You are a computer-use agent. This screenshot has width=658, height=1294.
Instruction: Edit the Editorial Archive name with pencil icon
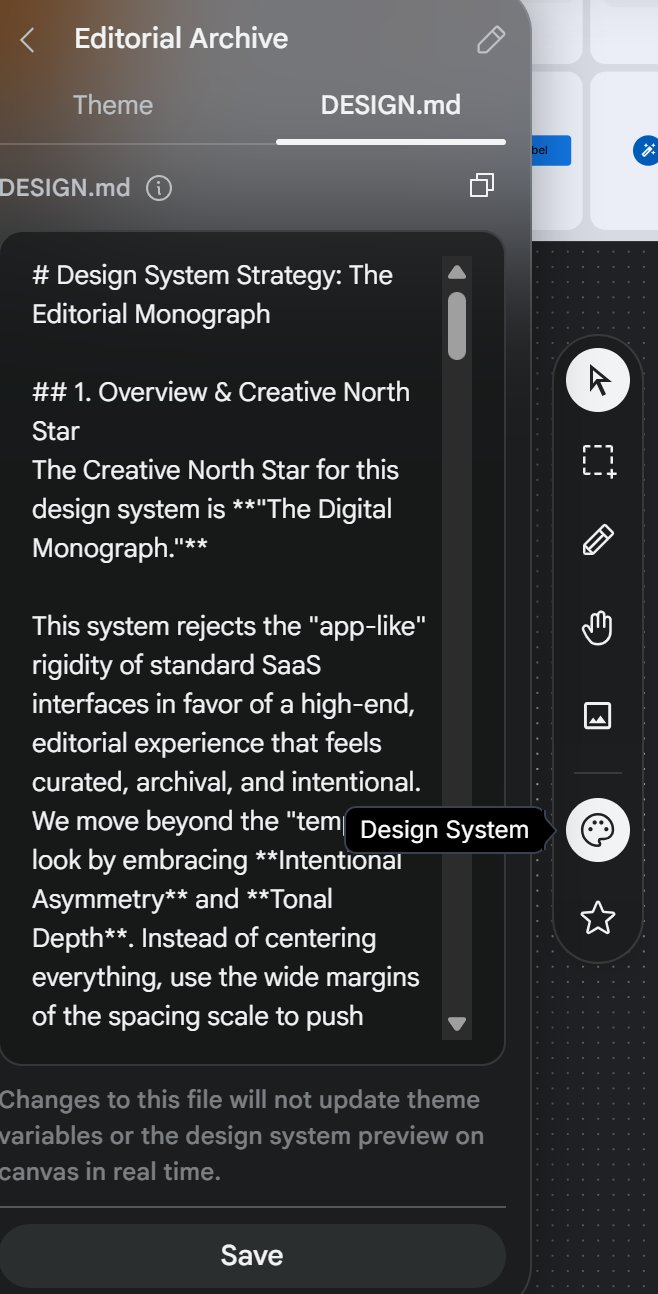click(491, 40)
